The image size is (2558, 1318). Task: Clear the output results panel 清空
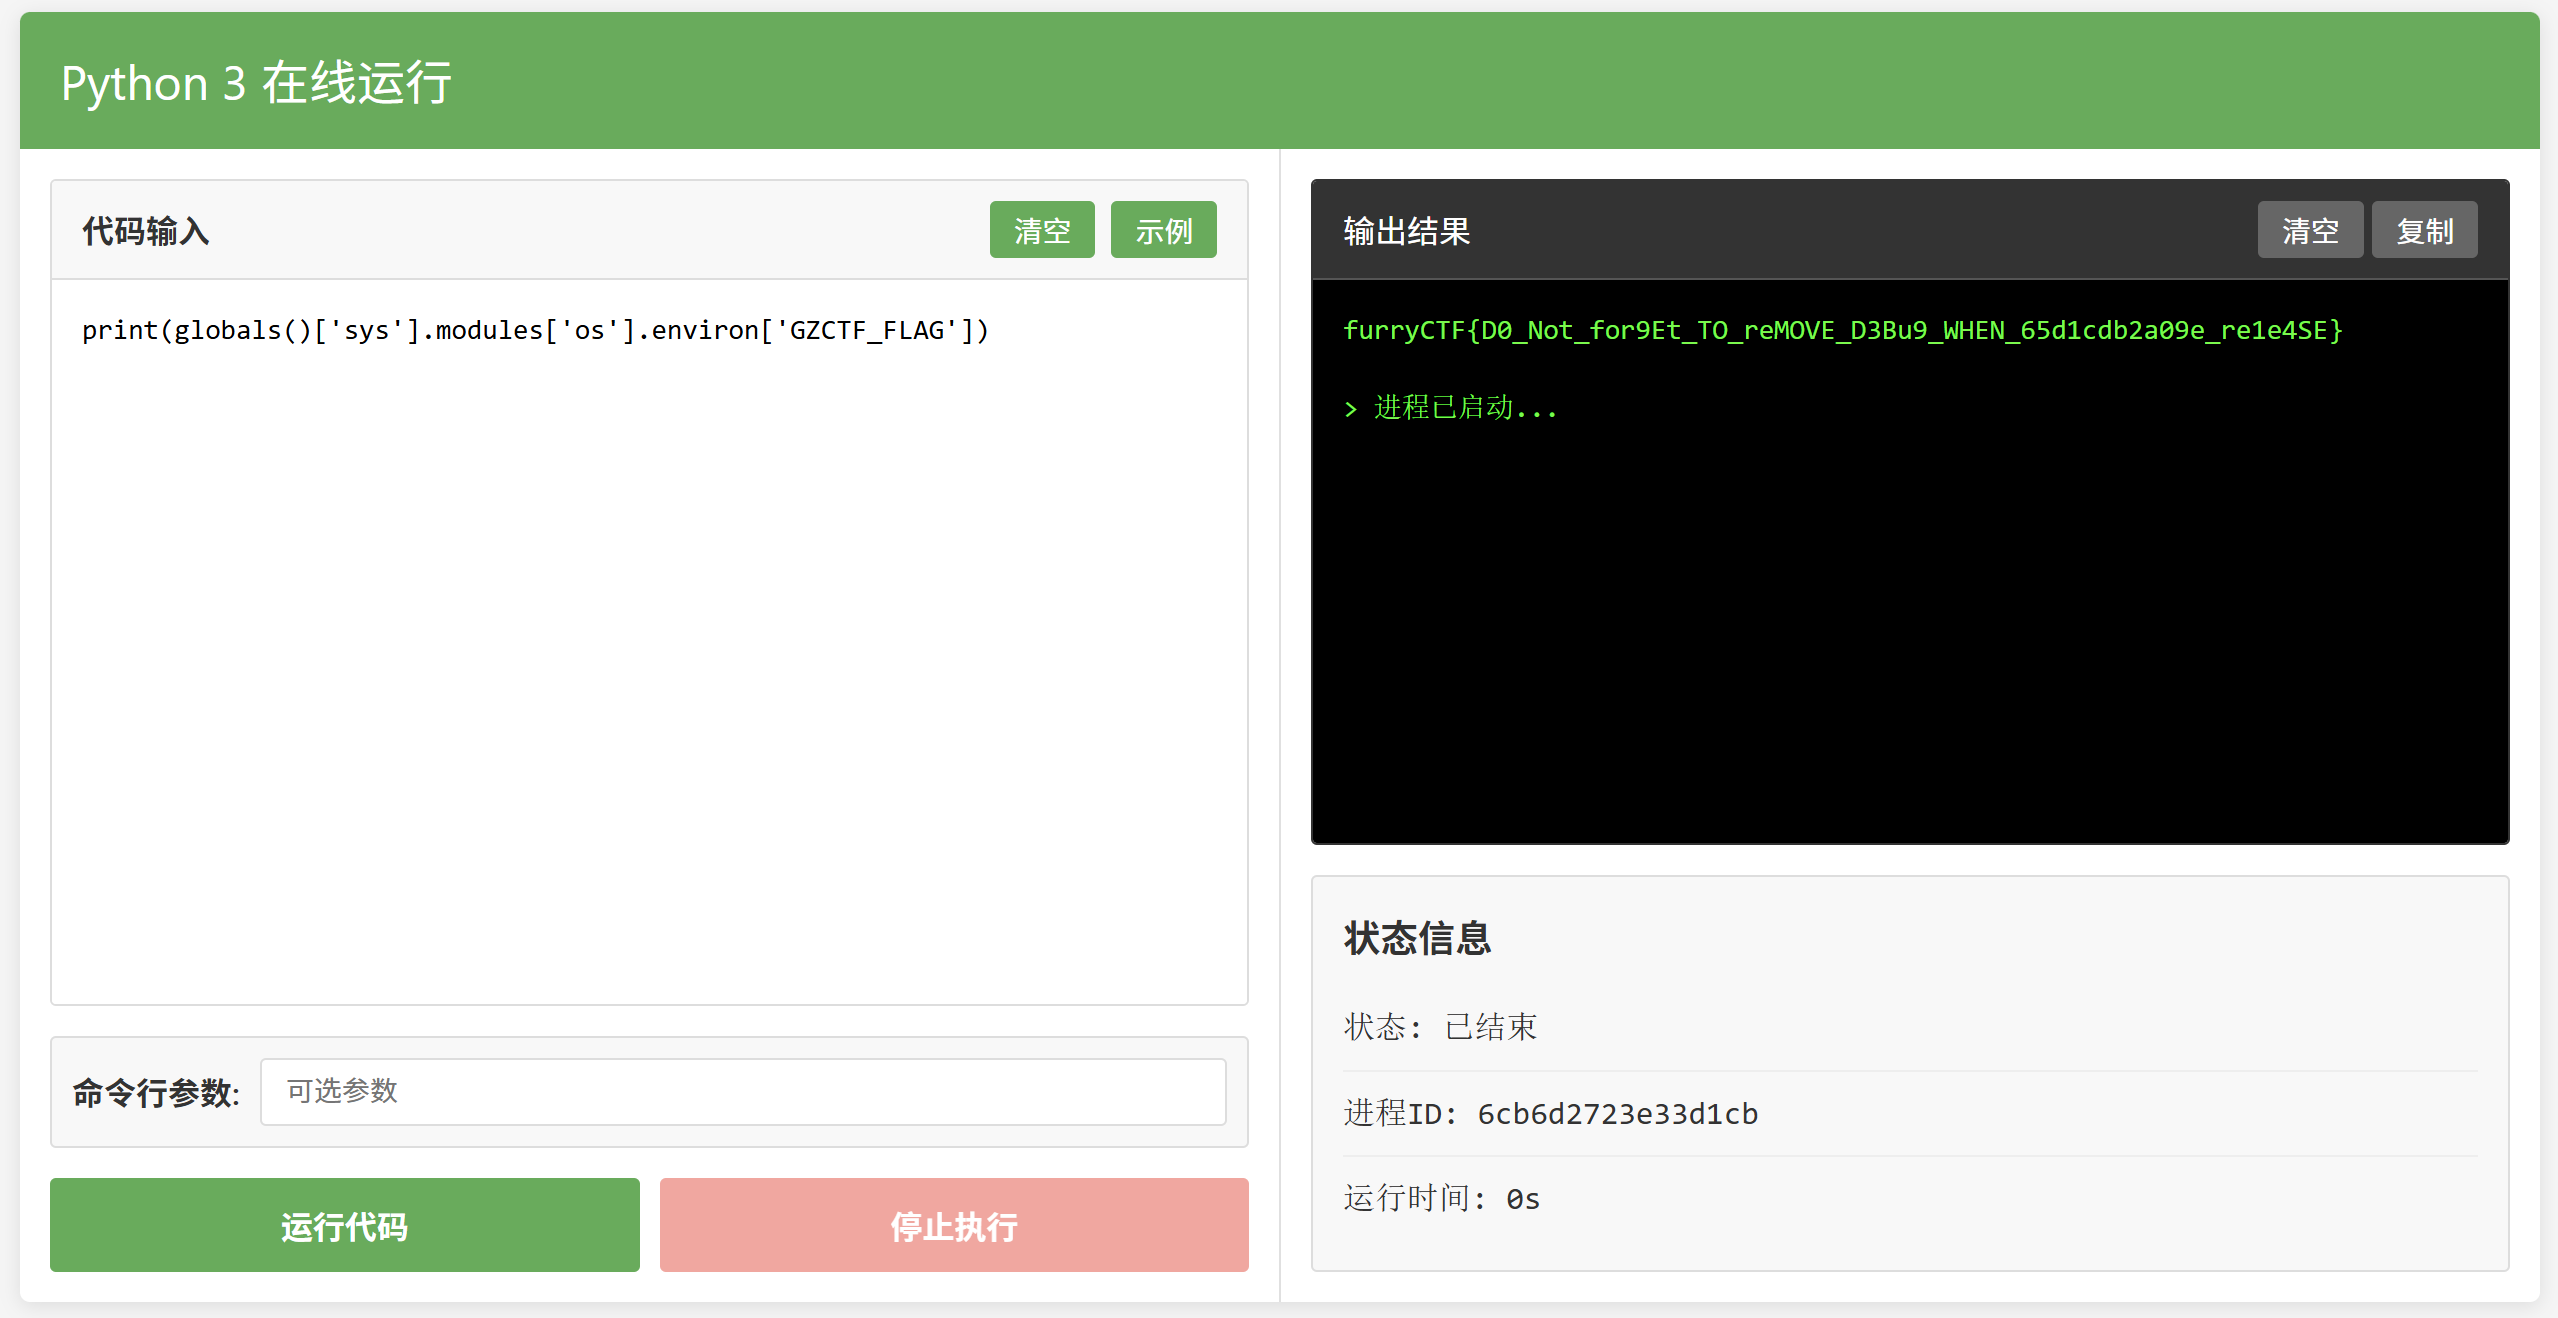pos(2310,230)
